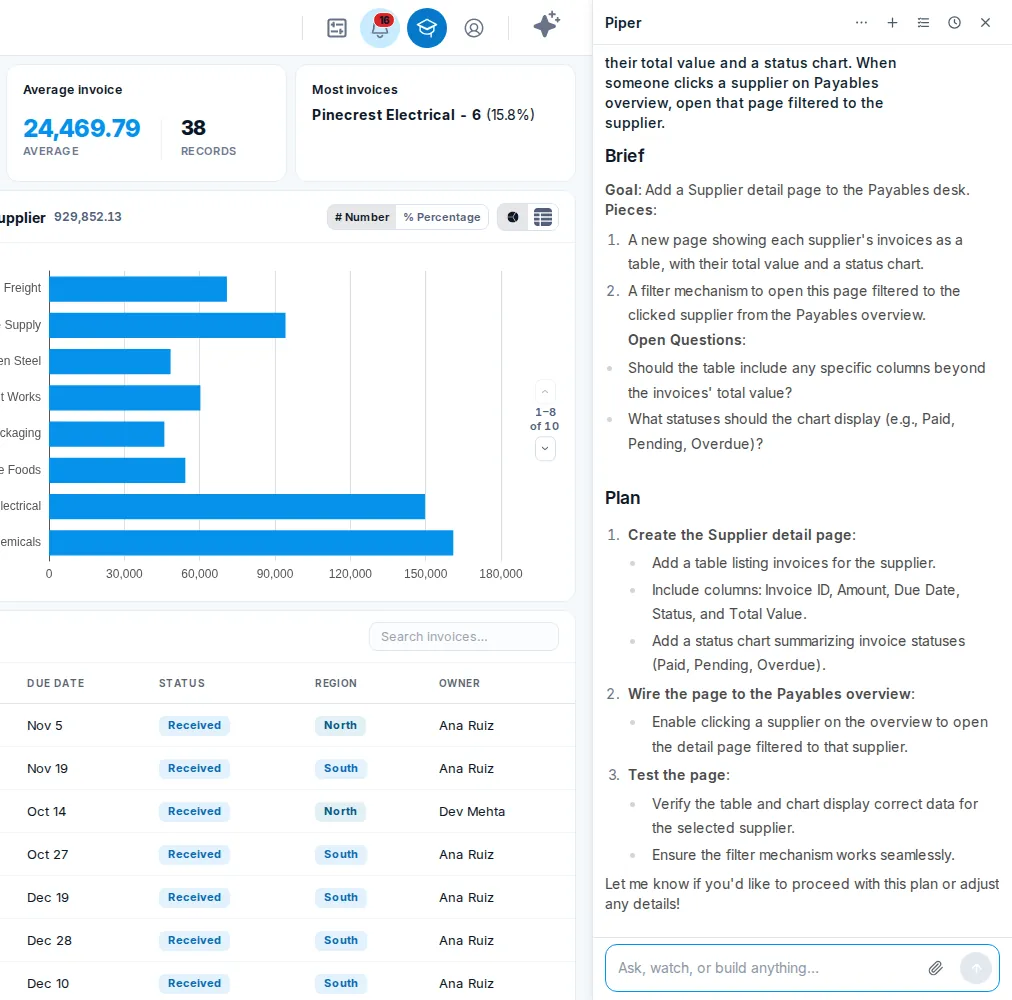Click the Packaging supplier bar
1012x1000 pixels.
[107, 434]
